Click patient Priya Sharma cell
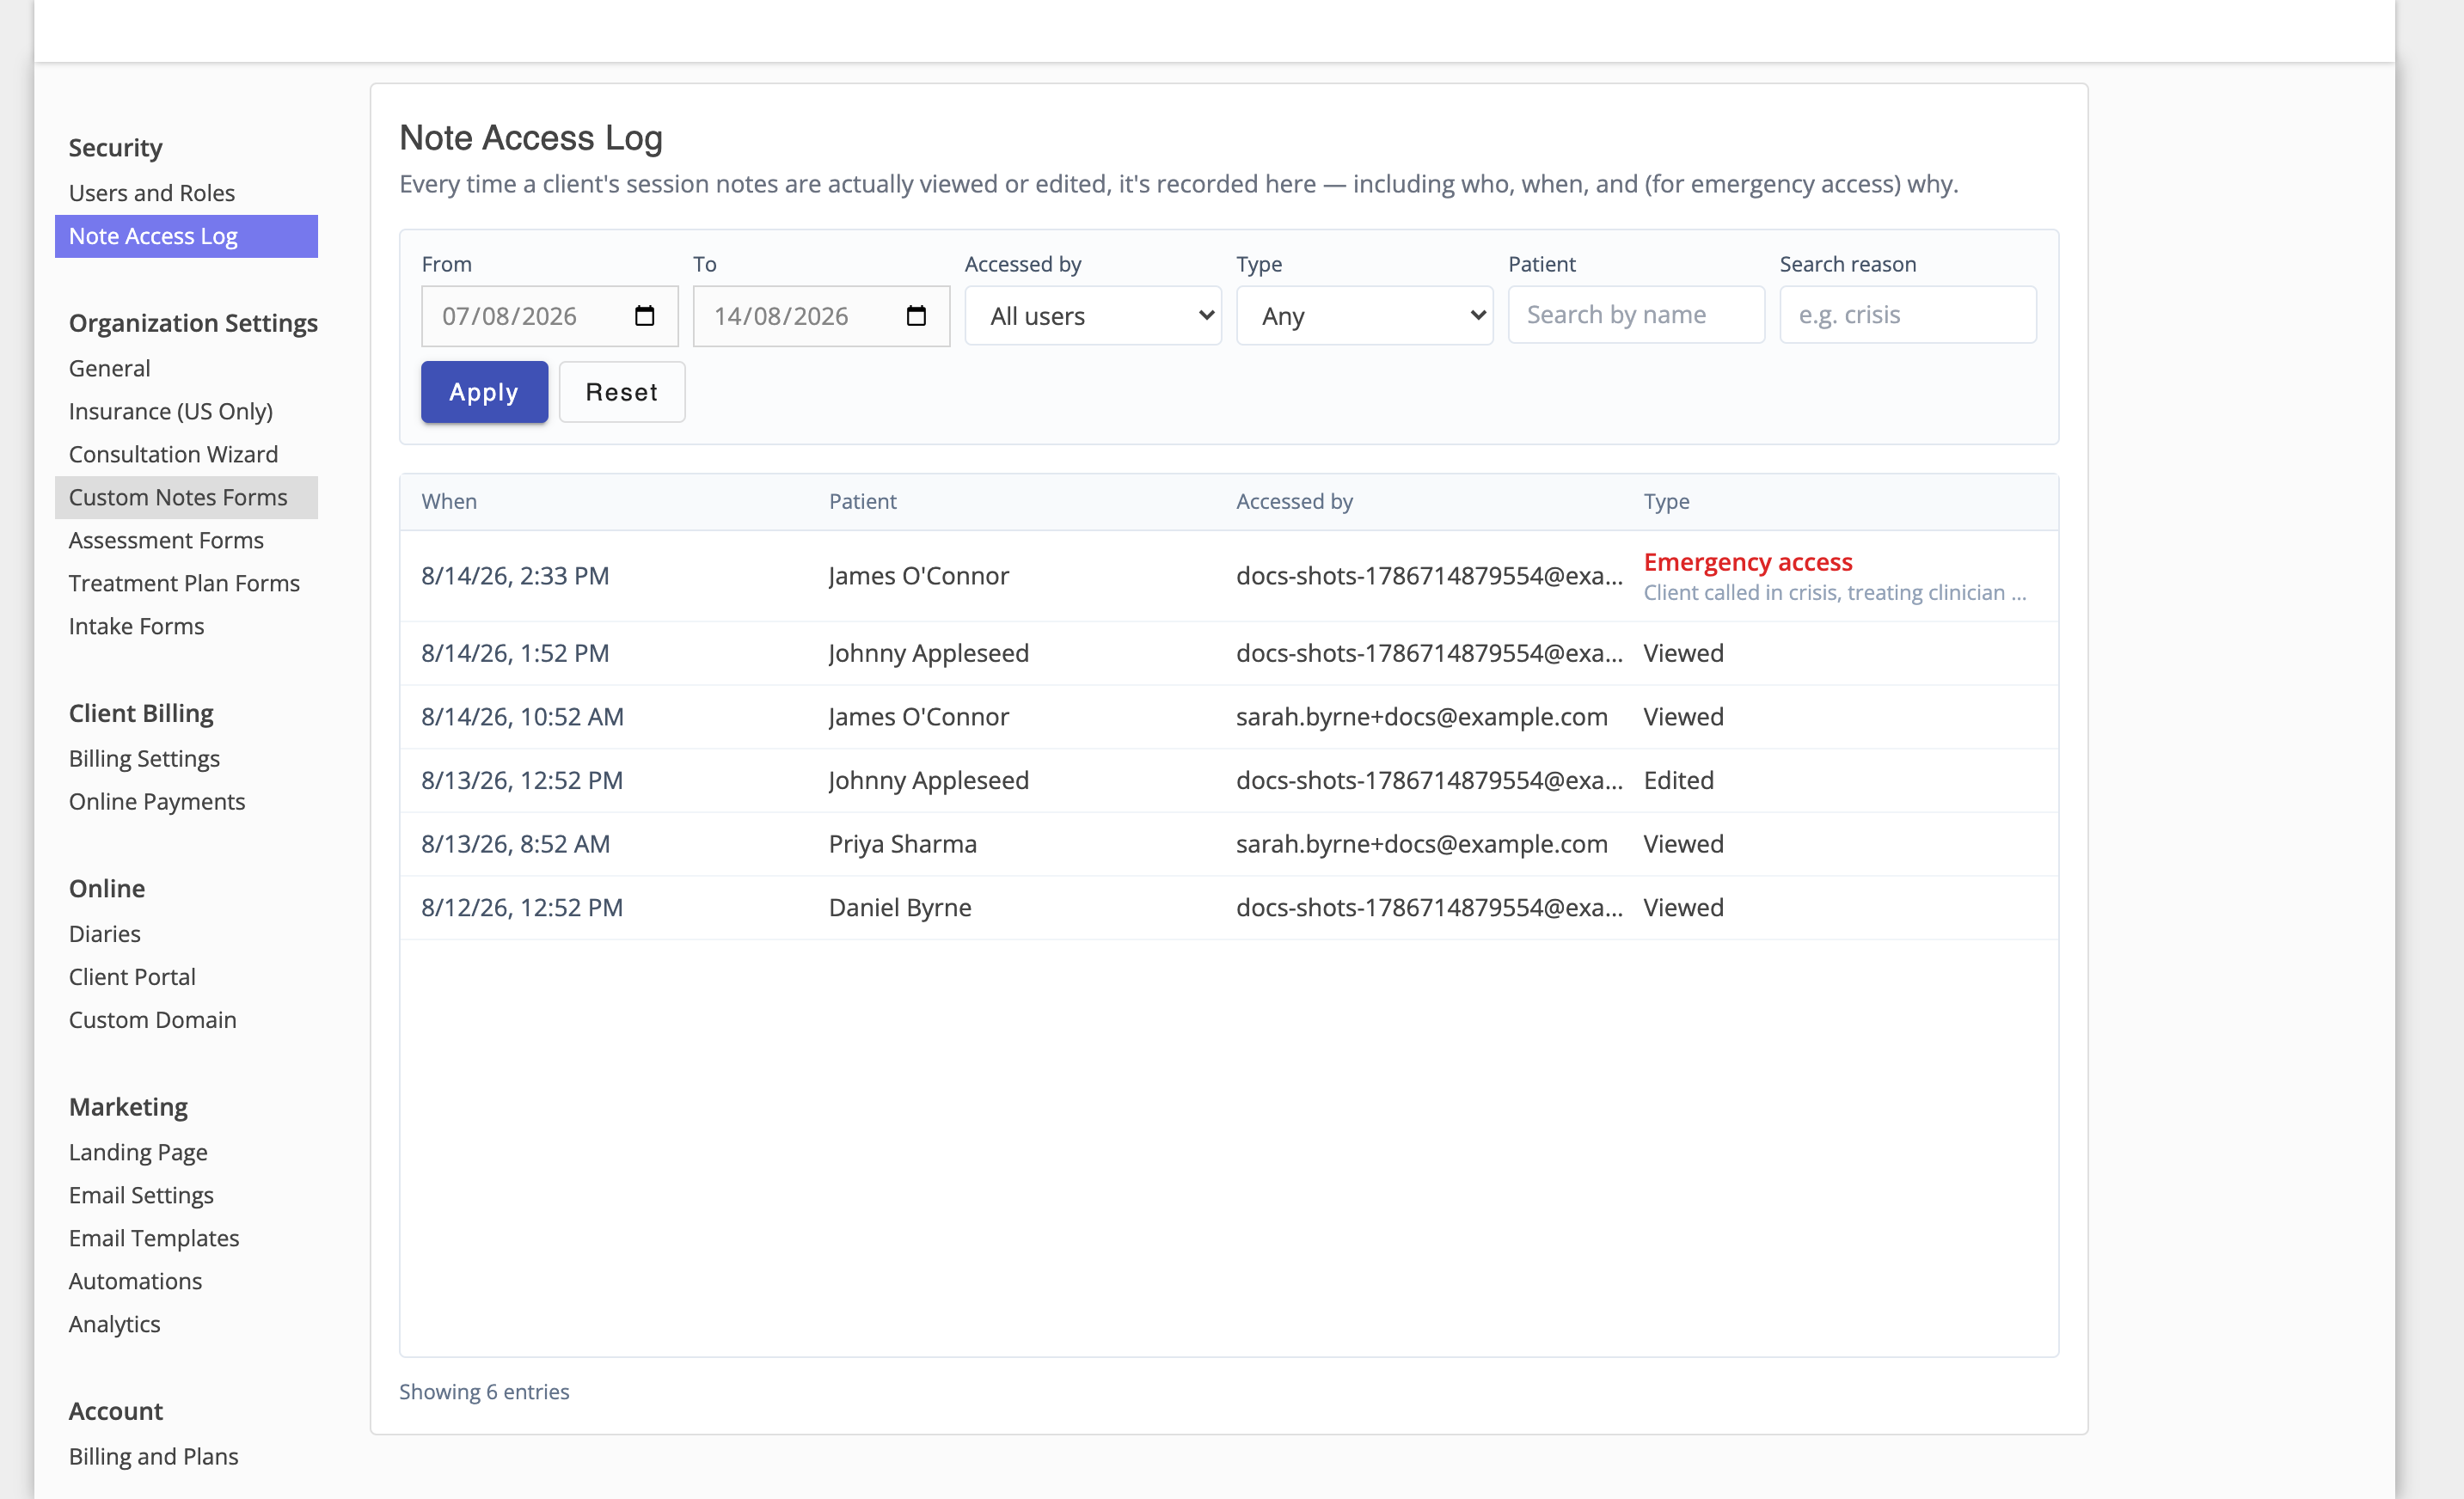This screenshot has width=2464, height=1499. [x=903, y=844]
